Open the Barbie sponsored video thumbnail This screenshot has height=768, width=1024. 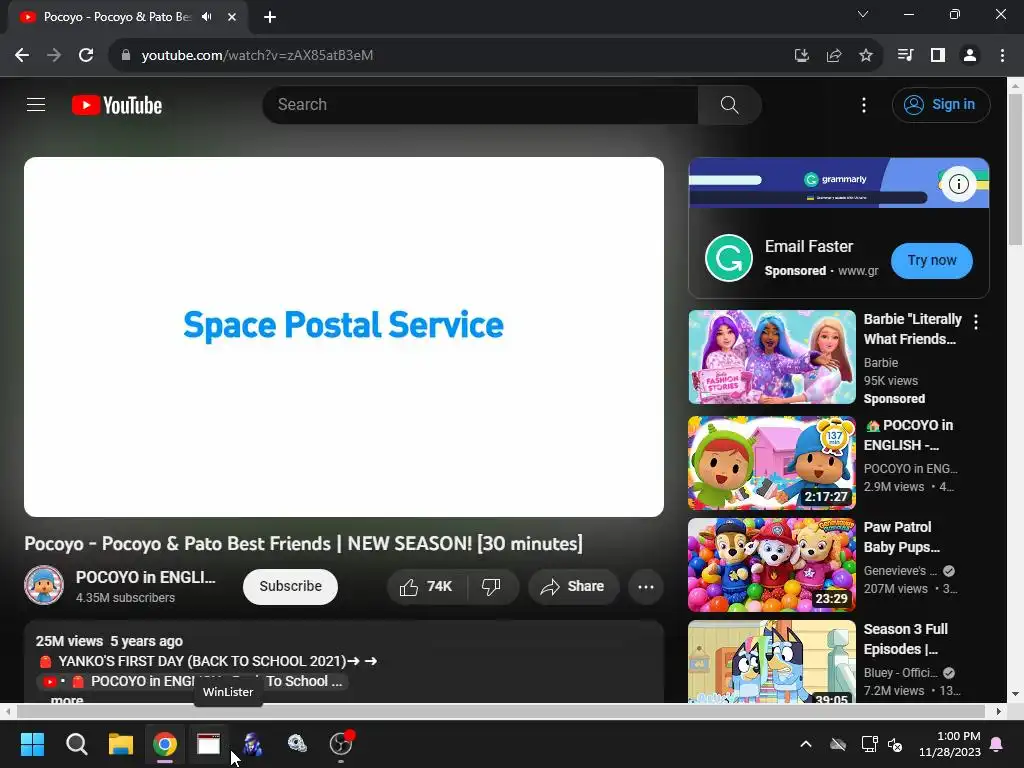pos(772,357)
